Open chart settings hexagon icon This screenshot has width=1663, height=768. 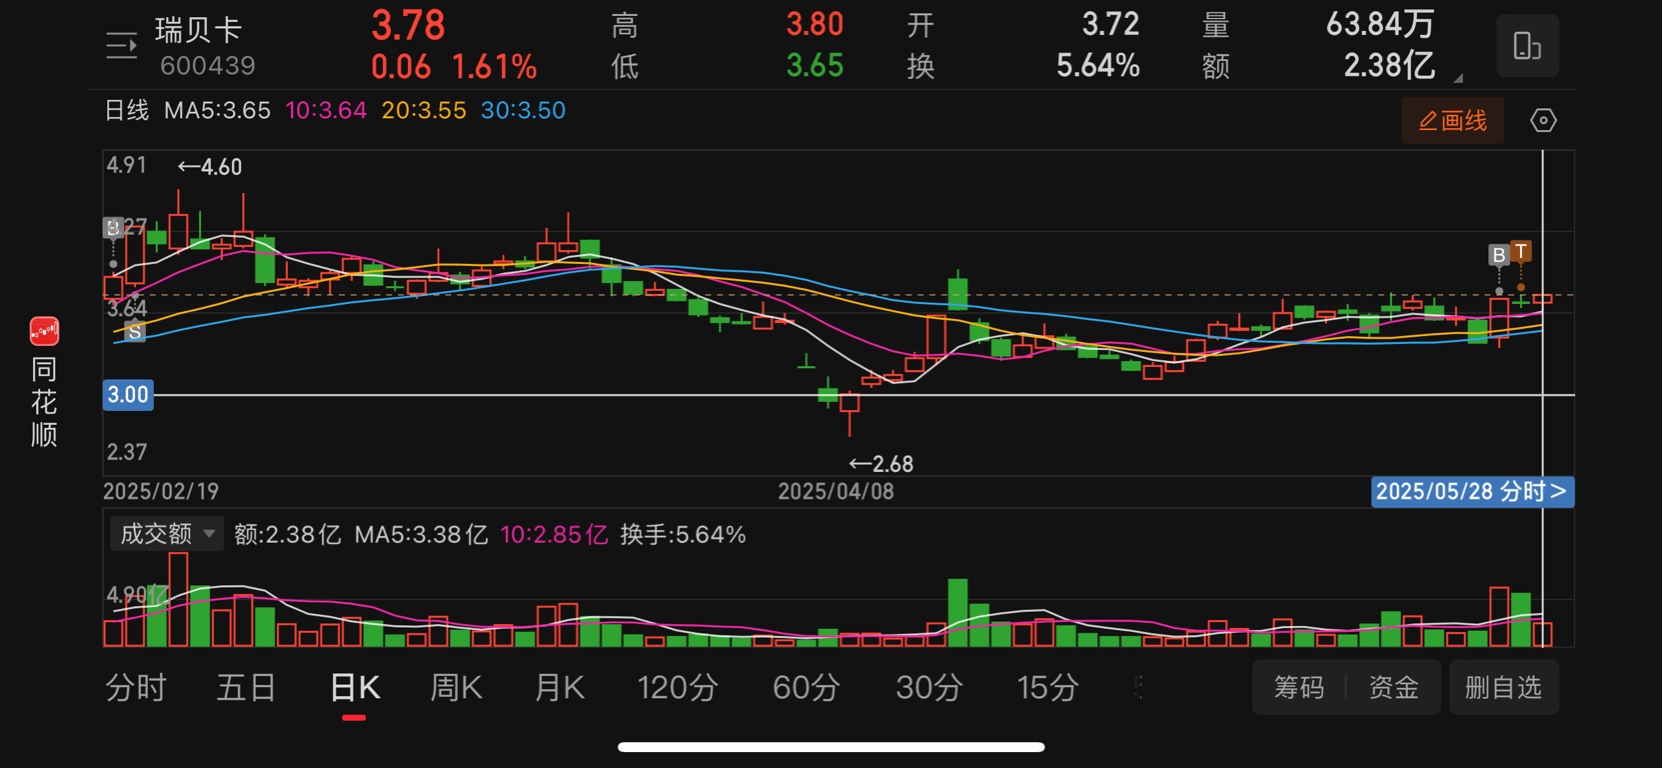click(1543, 121)
